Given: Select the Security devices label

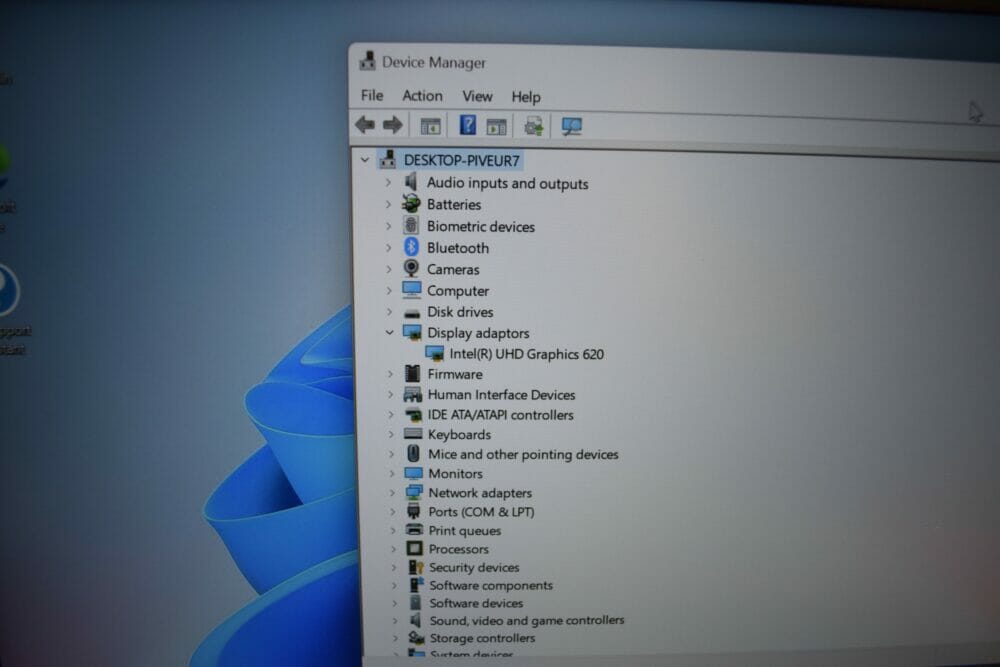Looking at the screenshot, I should [474, 568].
